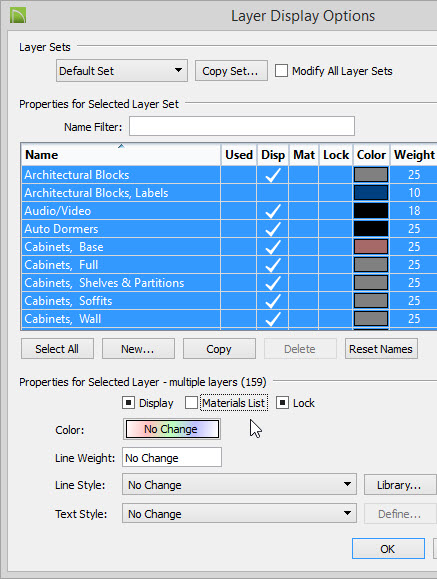Click the Copy Set... button

(231, 71)
